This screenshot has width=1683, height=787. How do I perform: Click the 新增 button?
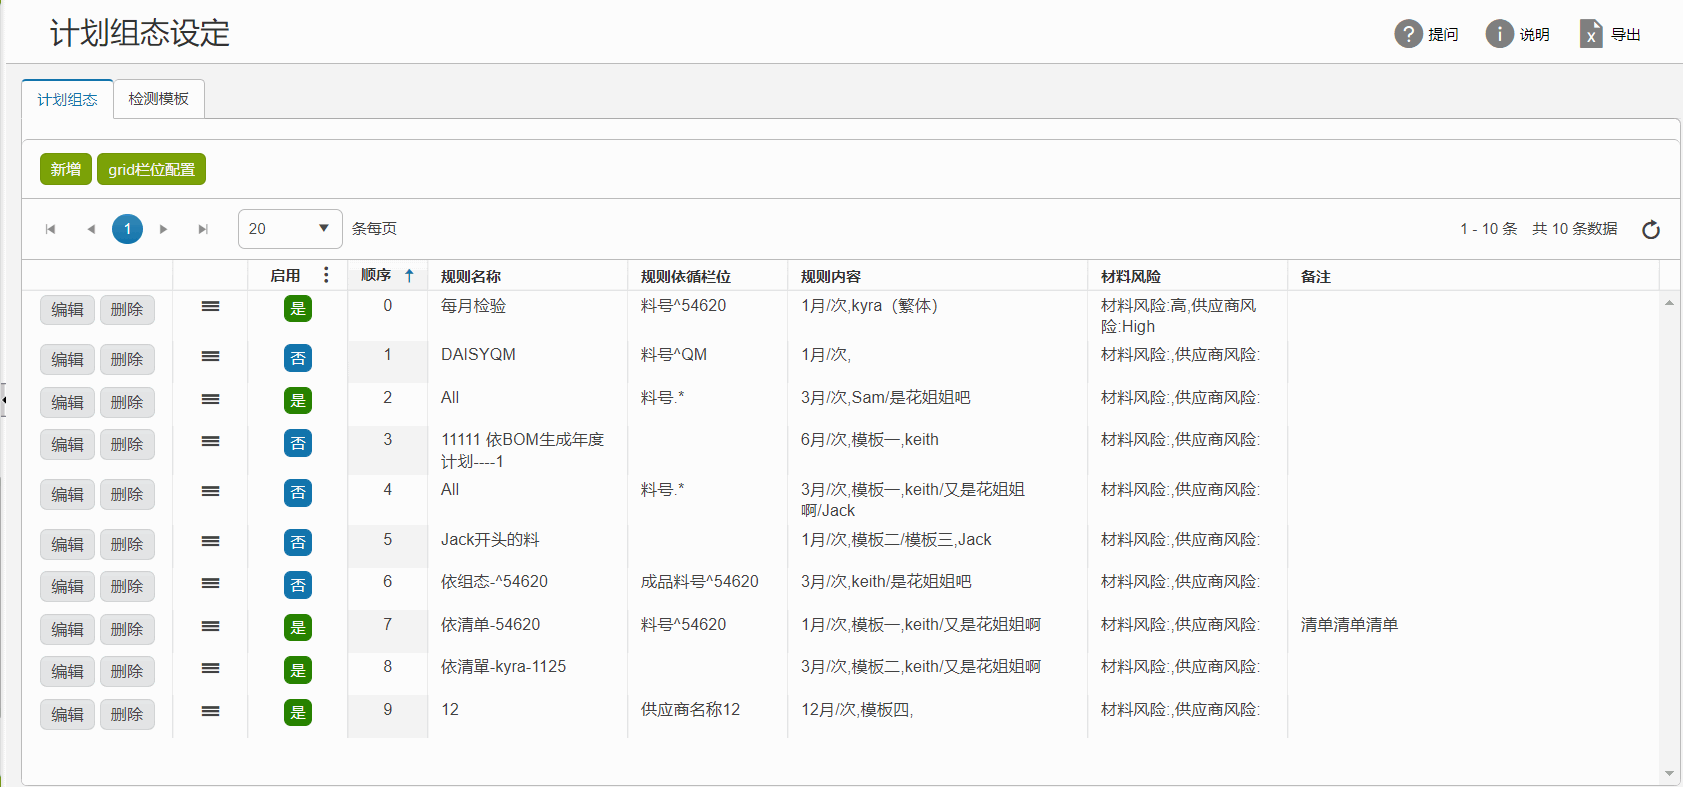point(66,169)
